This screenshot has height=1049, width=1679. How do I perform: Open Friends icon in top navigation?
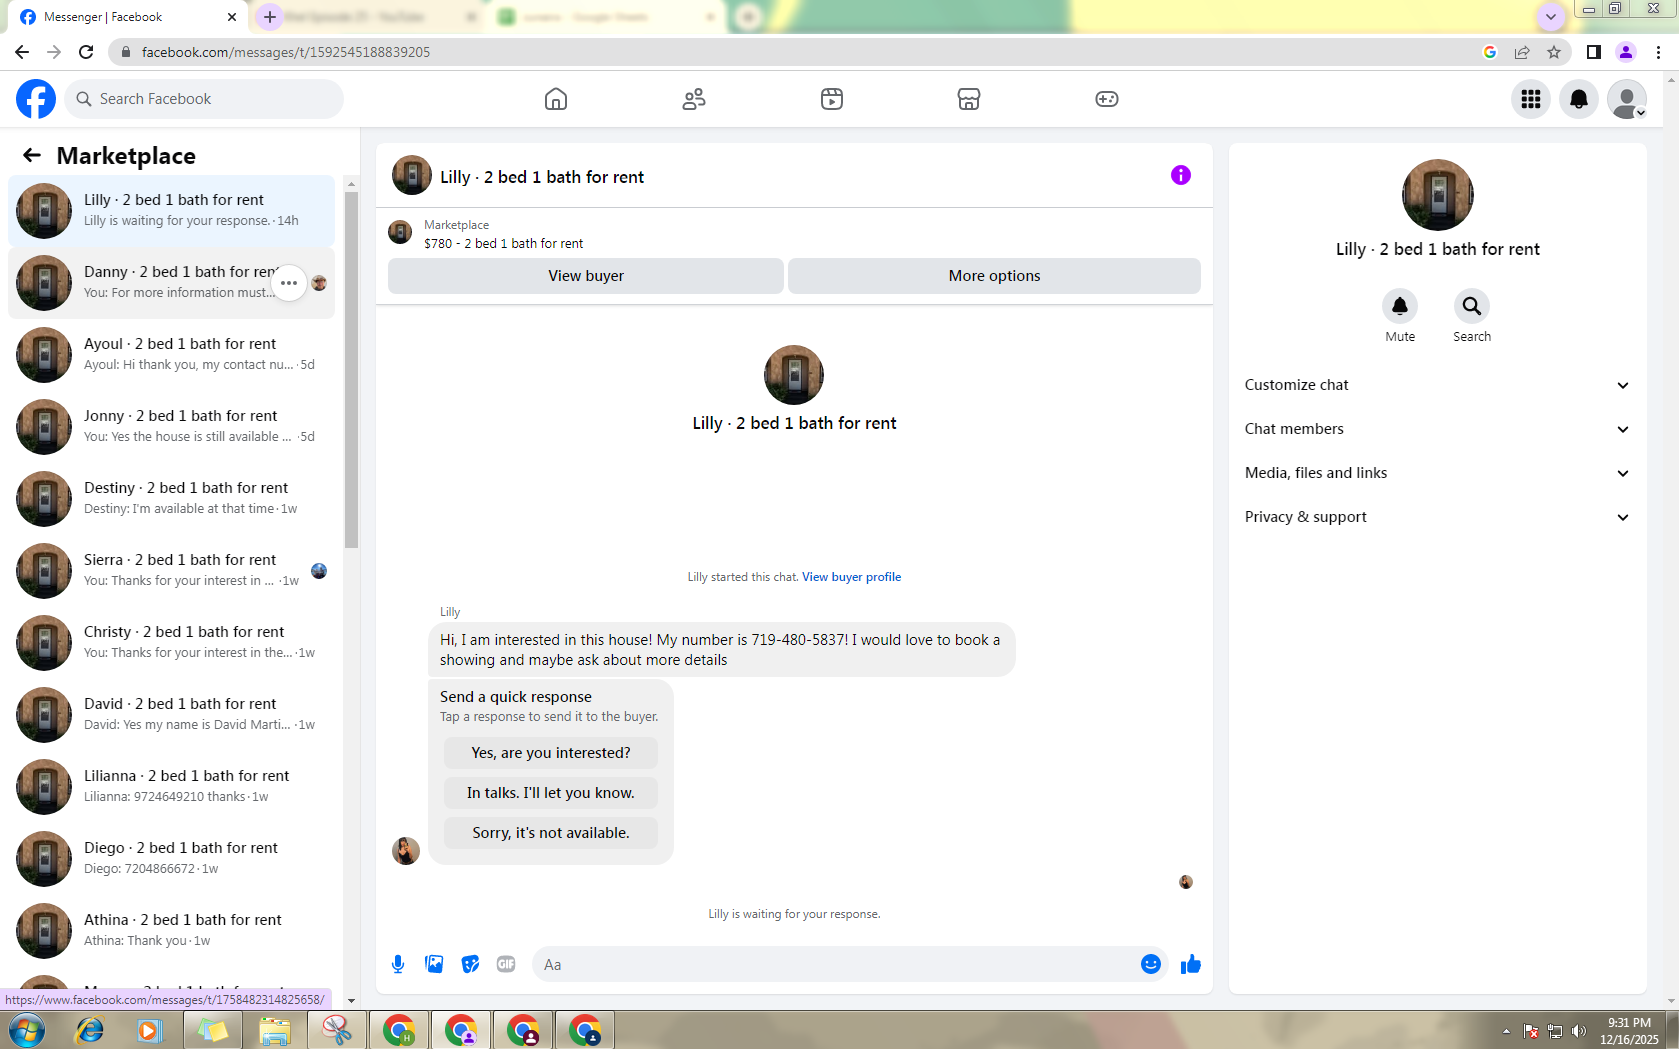click(x=694, y=99)
